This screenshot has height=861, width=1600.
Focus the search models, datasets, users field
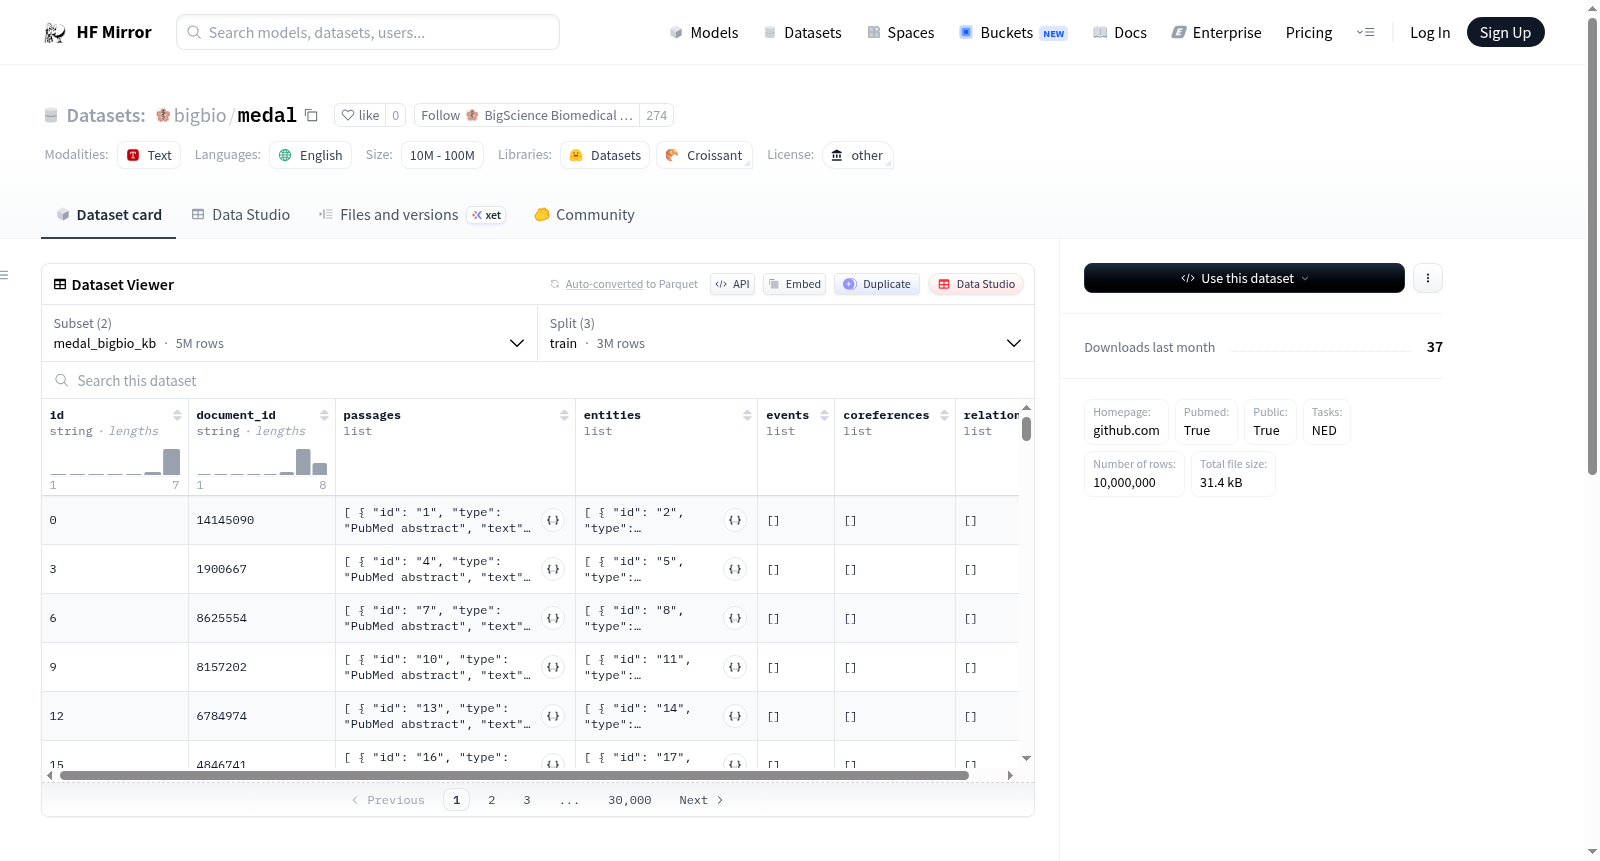(x=368, y=32)
